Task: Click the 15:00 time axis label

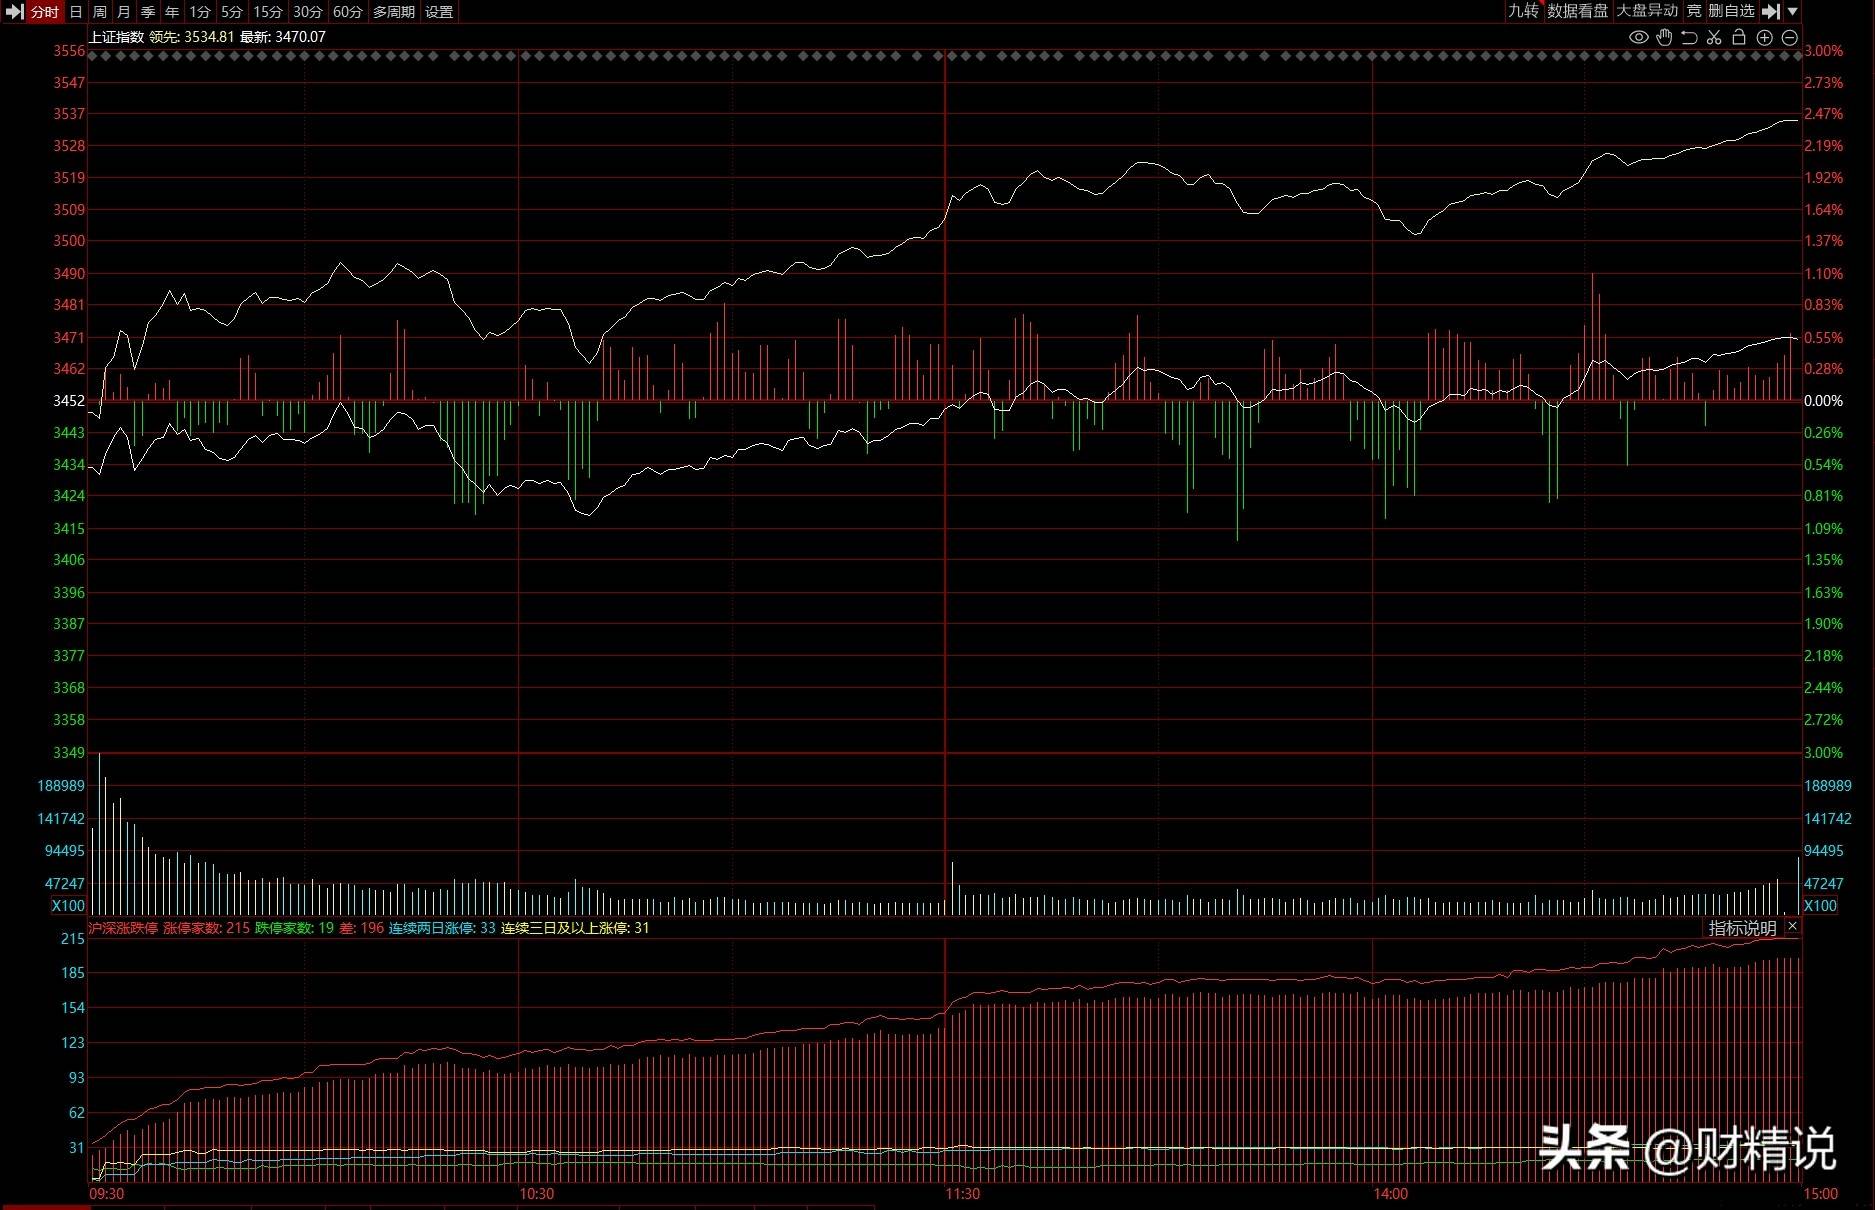Action: [x=1820, y=1194]
